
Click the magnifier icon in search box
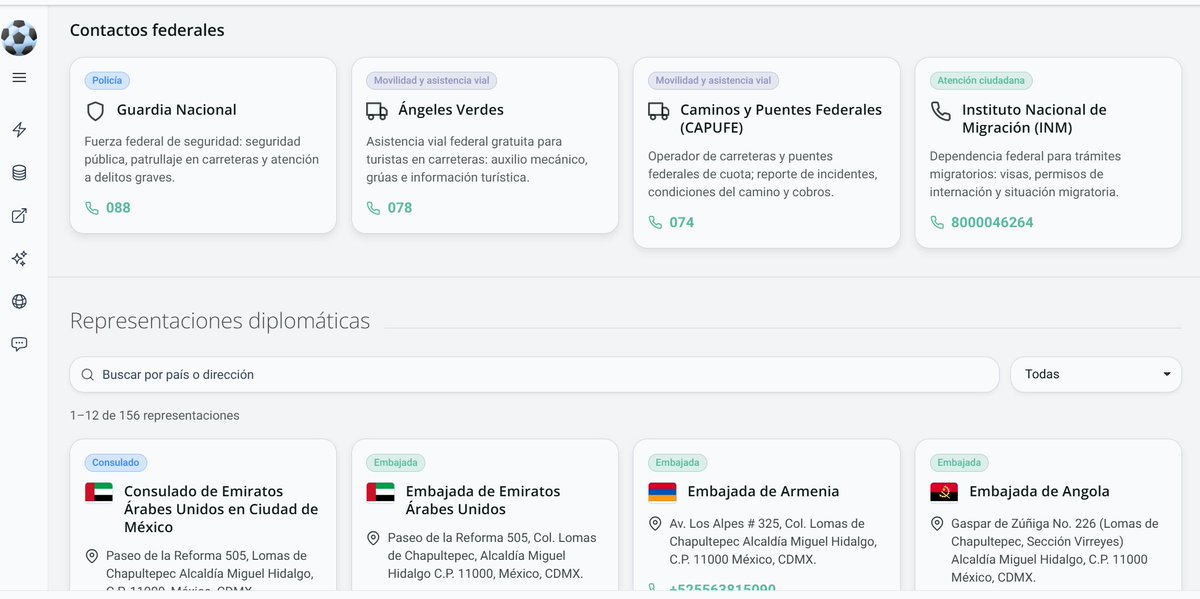click(x=88, y=375)
